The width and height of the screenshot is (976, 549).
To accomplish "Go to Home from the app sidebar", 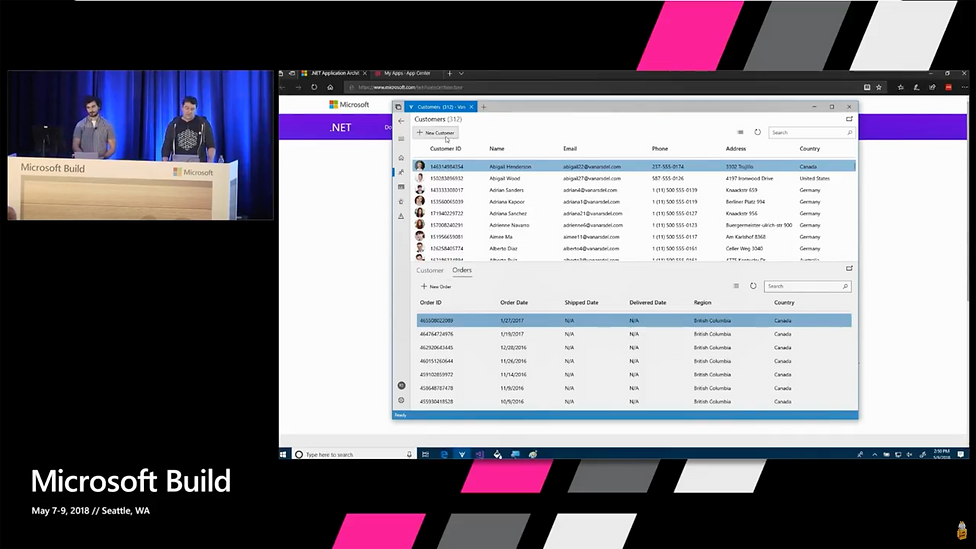I will (x=401, y=157).
